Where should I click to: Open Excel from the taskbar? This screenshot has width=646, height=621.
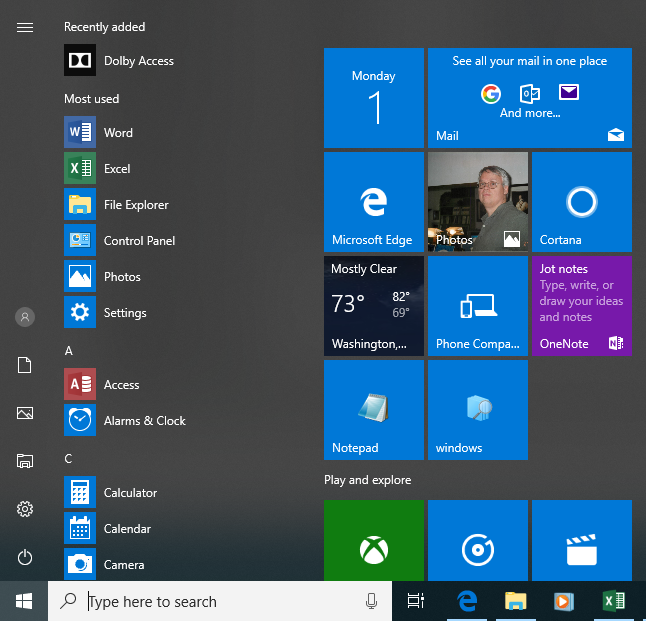(x=614, y=601)
